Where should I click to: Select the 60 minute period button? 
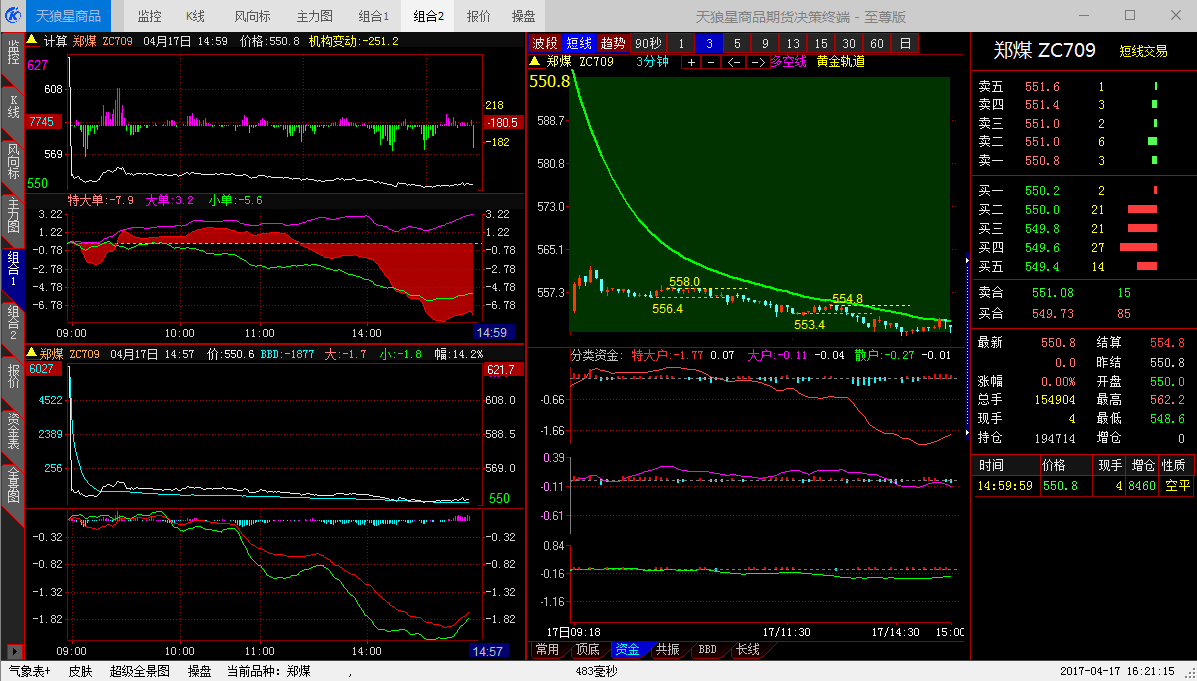tap(877, 44)
